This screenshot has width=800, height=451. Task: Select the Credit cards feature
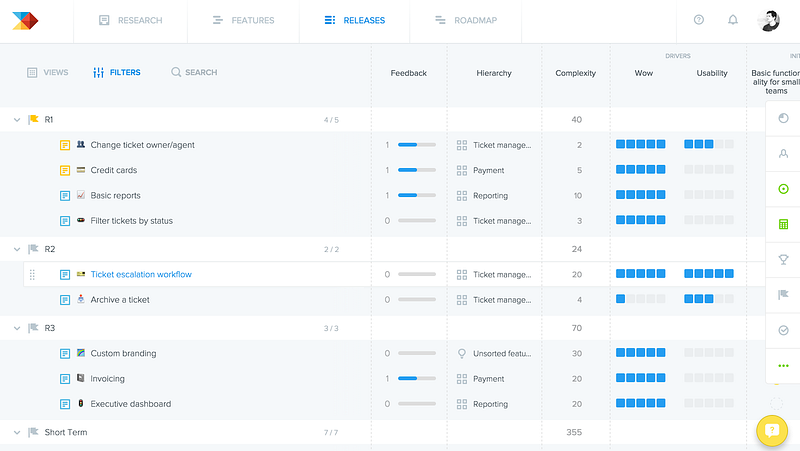tap(114, 170)
